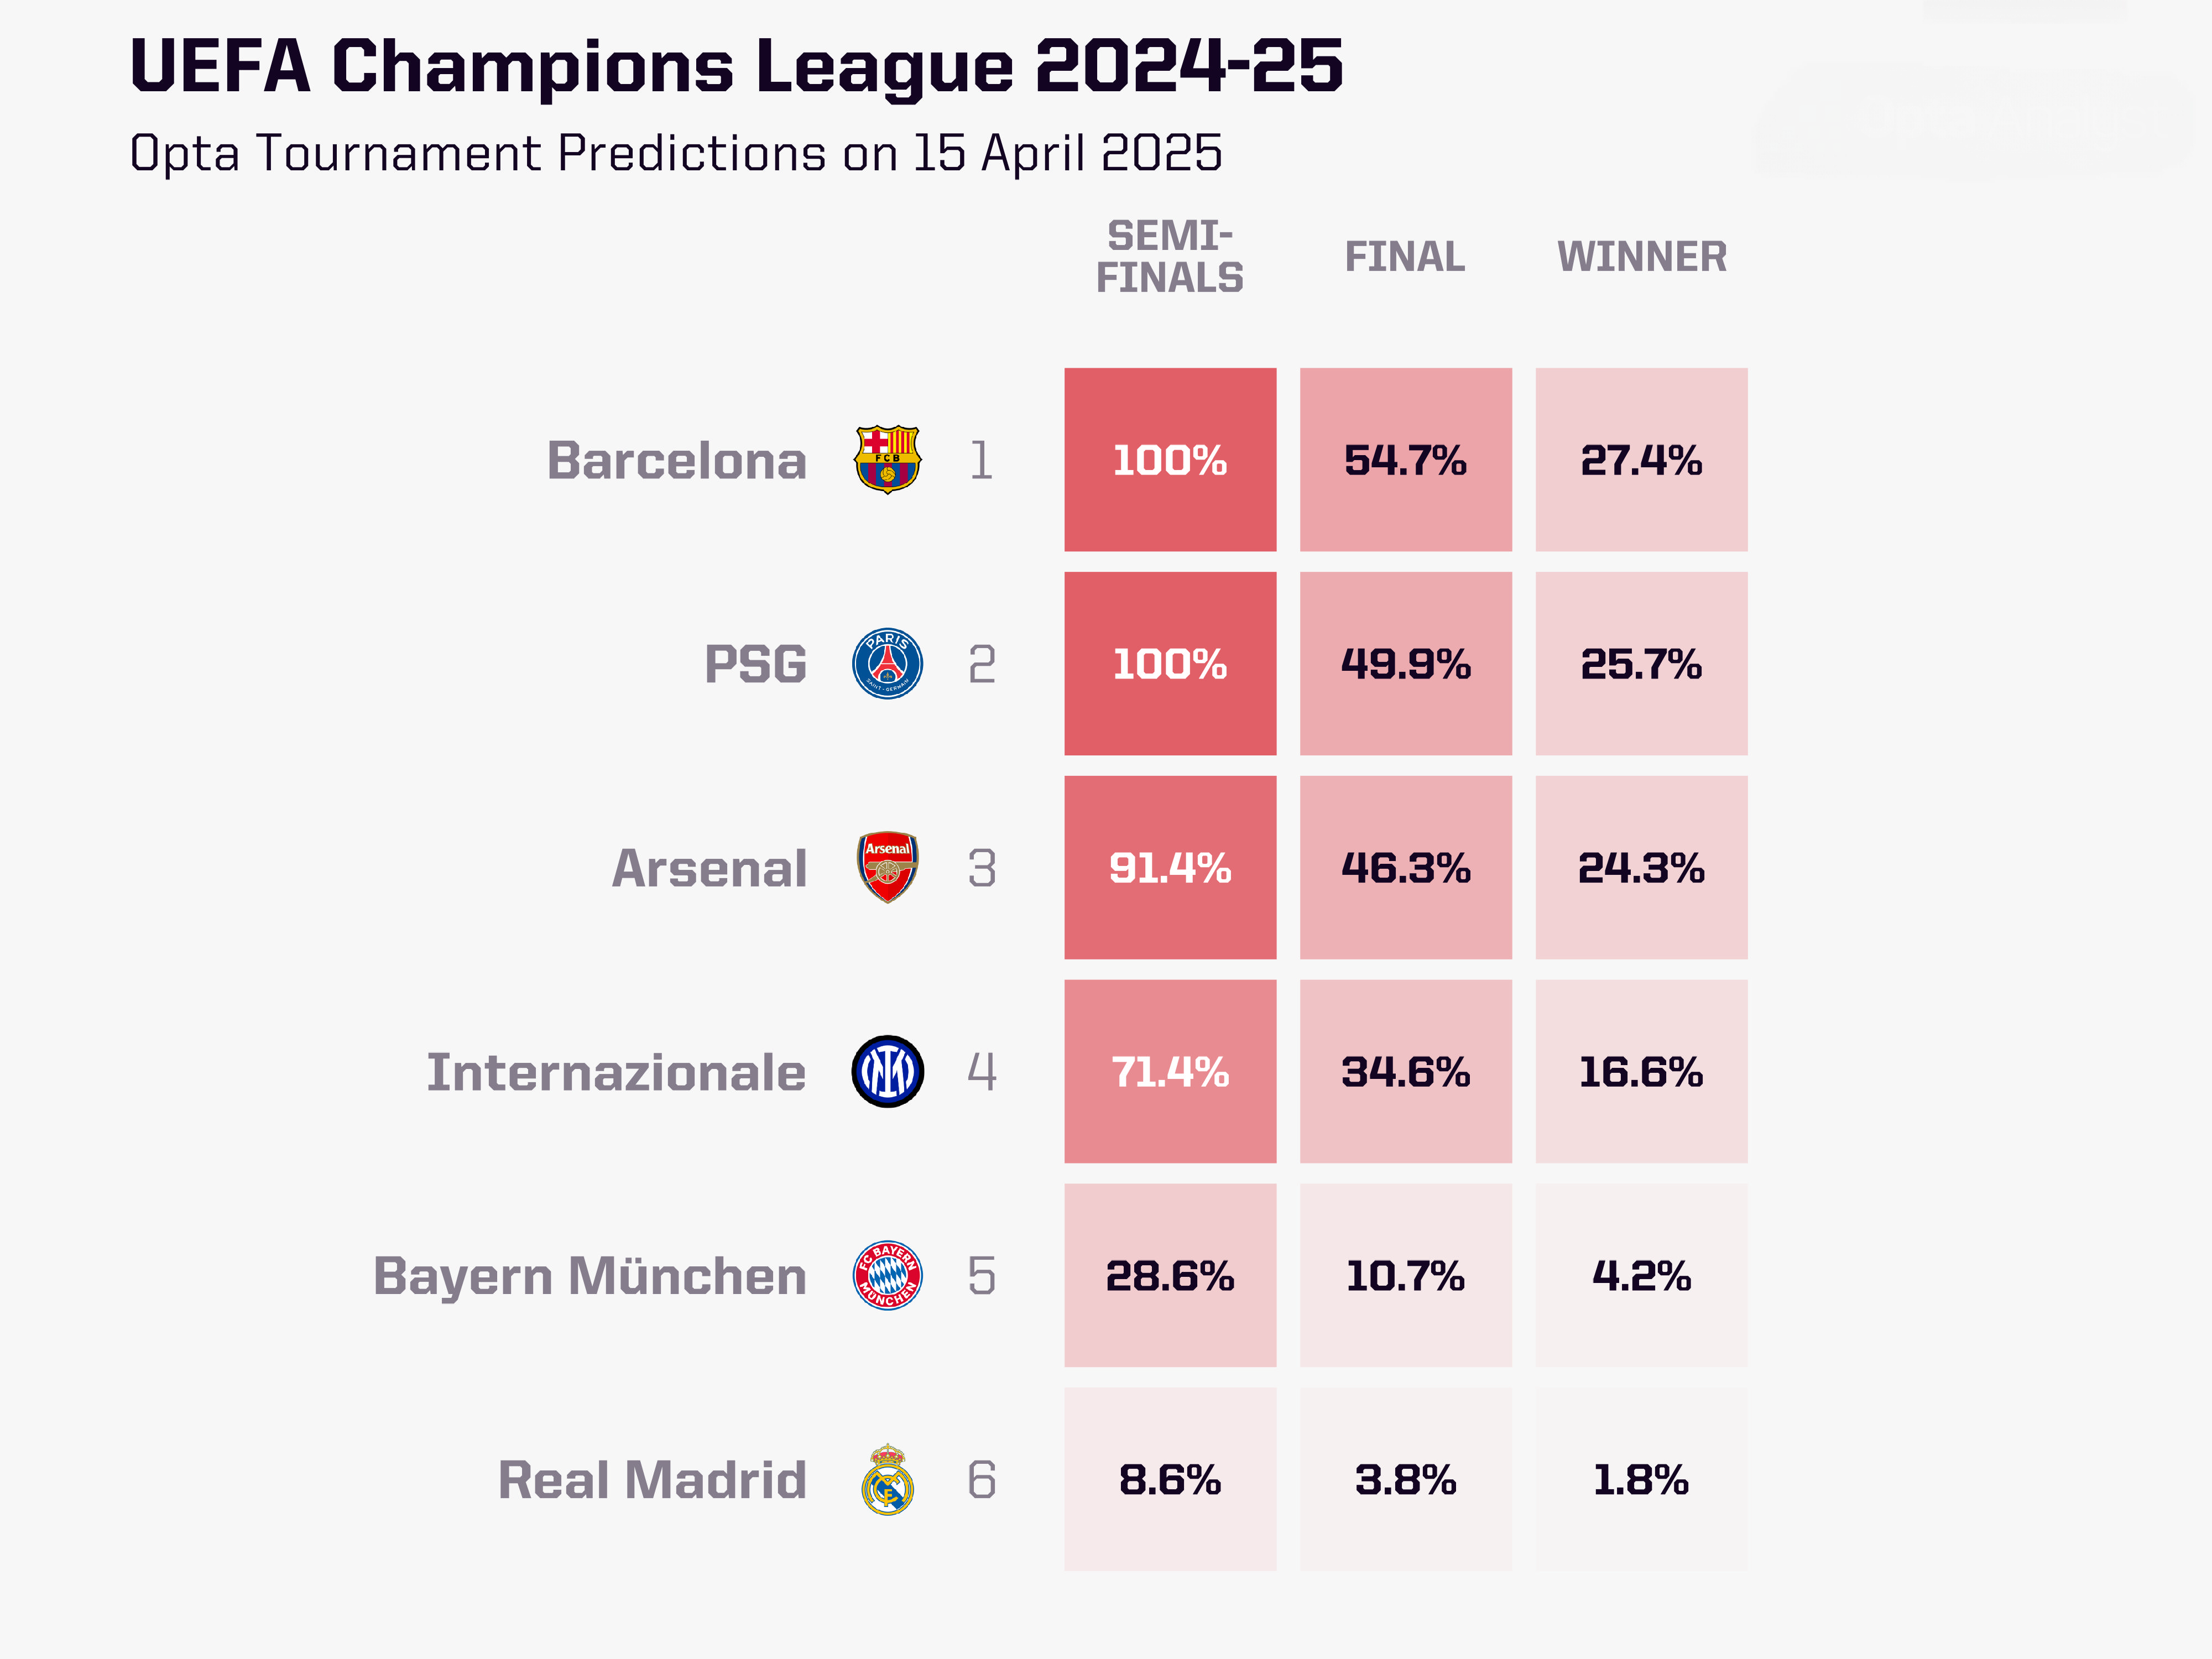Click the Internazionale club crest
The image size is (2212, 1659).
(887, 1071)
